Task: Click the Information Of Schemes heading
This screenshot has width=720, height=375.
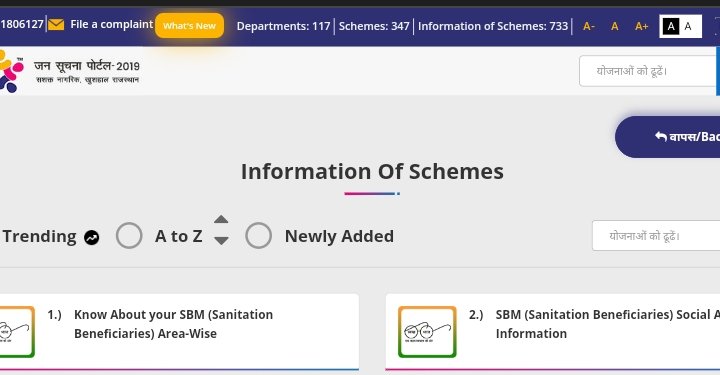Action: (x=372, y=171)
